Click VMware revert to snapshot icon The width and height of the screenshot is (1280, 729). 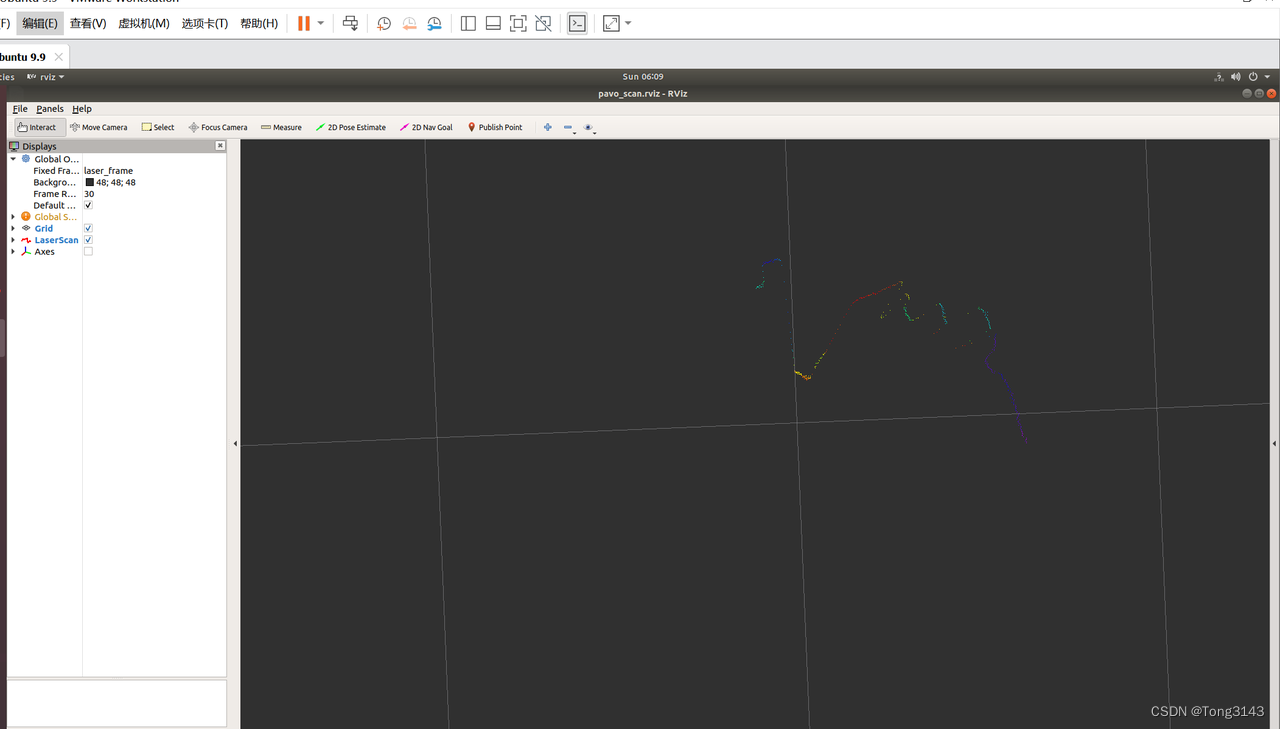tap(409, 23)
